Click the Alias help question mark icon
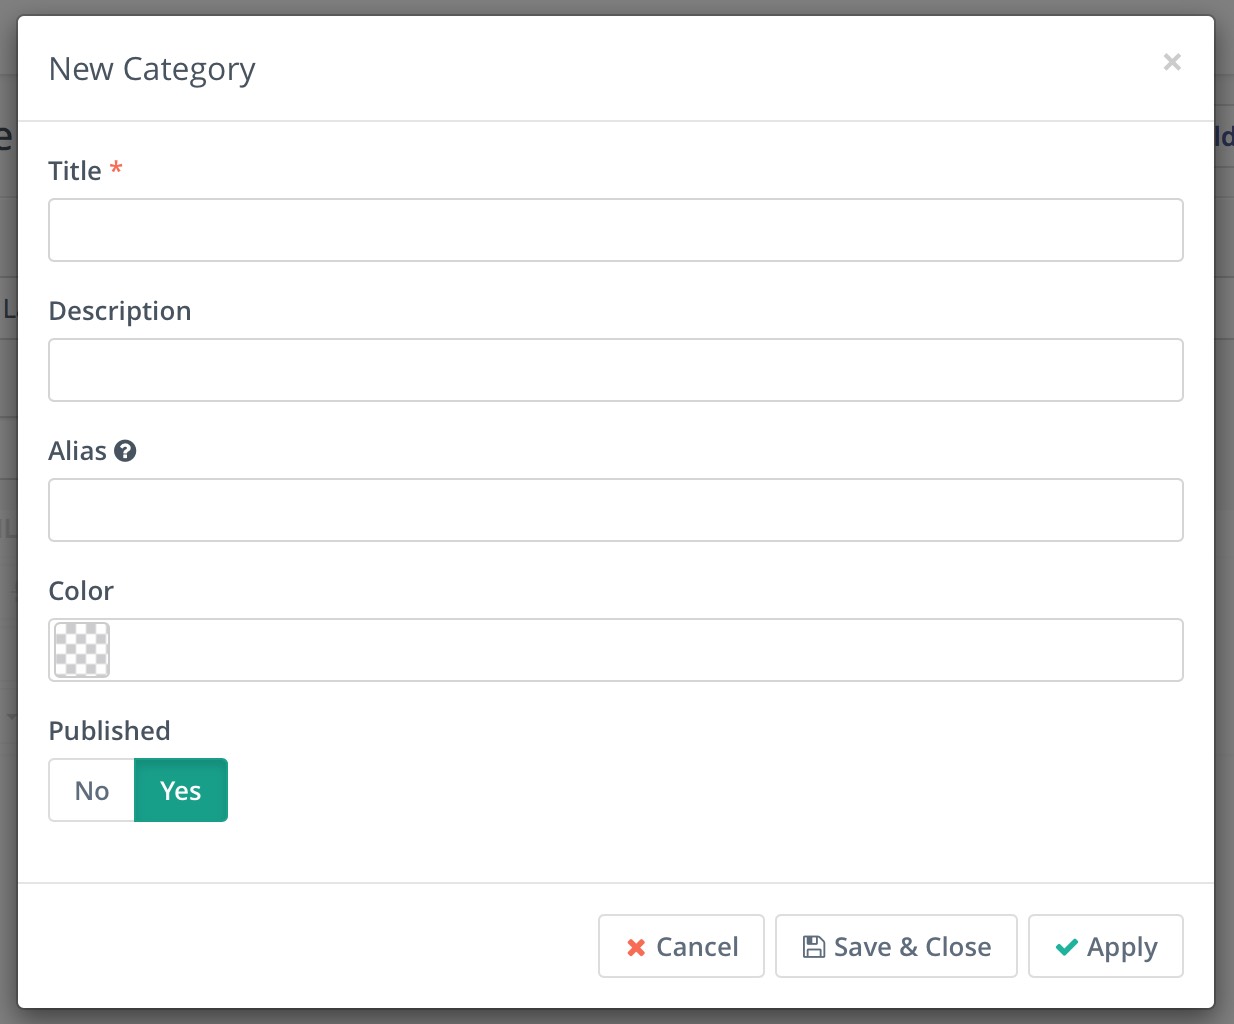 tap(125, 451)
